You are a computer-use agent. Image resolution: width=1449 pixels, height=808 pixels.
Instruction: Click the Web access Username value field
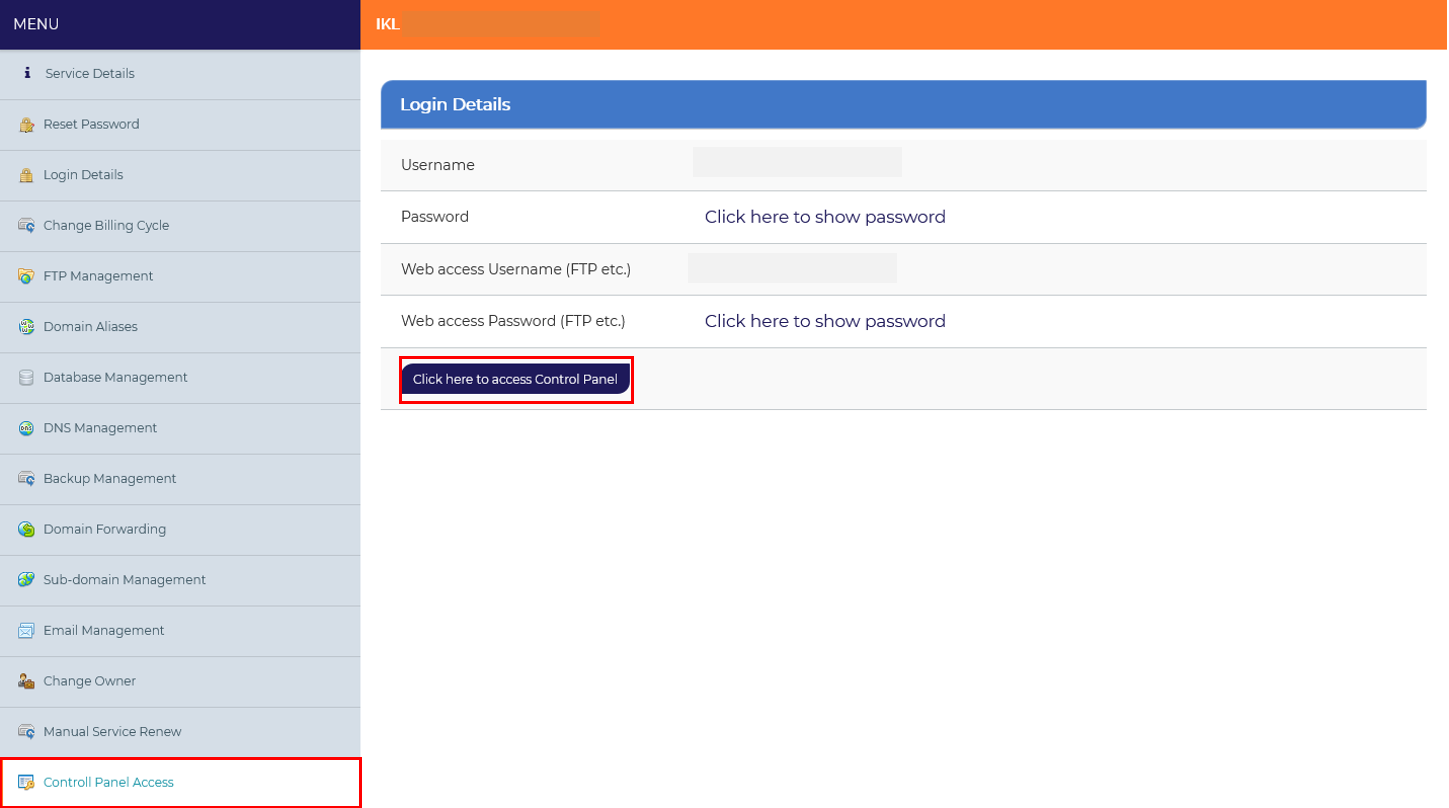tap(792, 268)
